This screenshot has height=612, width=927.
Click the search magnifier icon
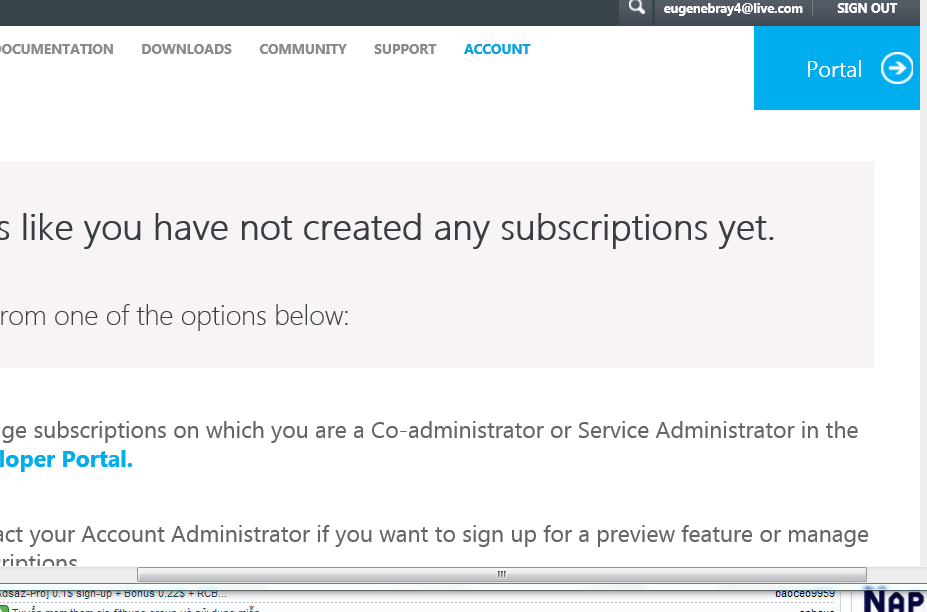pos(636,9)
